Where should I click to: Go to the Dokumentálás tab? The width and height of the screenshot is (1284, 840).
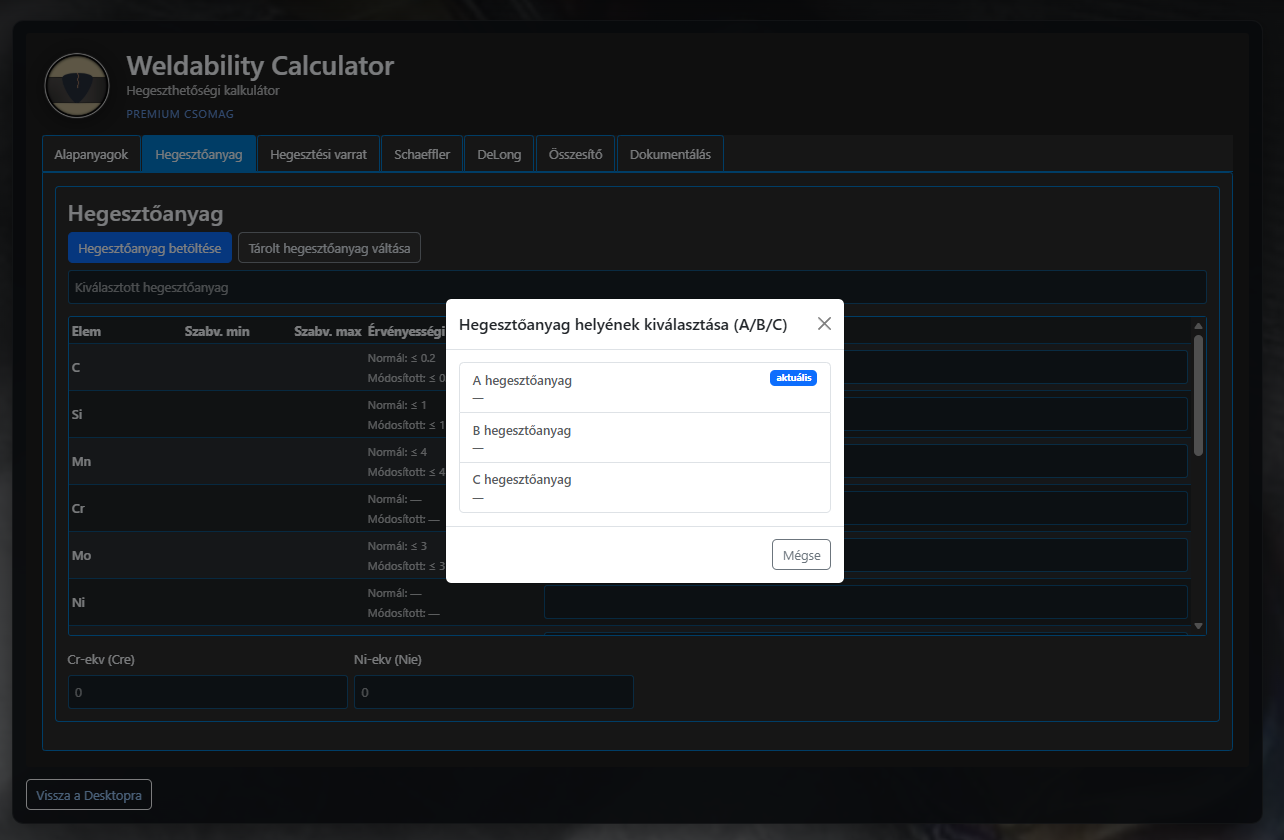coord(670,155)
